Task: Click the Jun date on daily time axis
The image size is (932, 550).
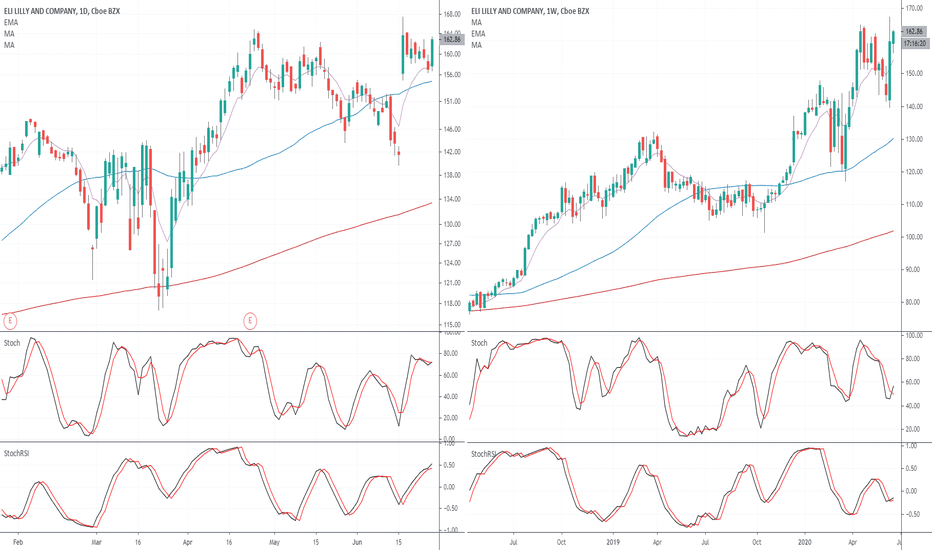Action: tap(357, 542)
